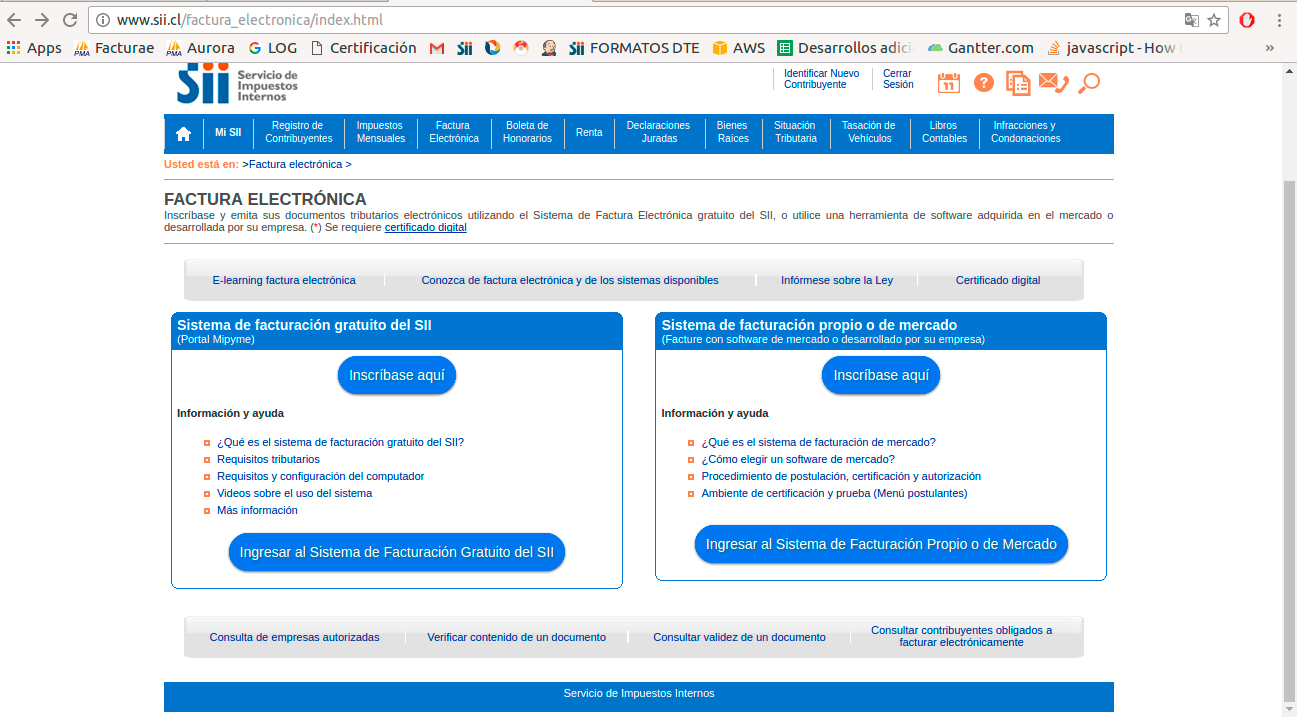Click the FACTURA ELECTRÓNICA page heading
This screenshot has width=1297, height=717.
pyautogui.click(x=265, y=199)
